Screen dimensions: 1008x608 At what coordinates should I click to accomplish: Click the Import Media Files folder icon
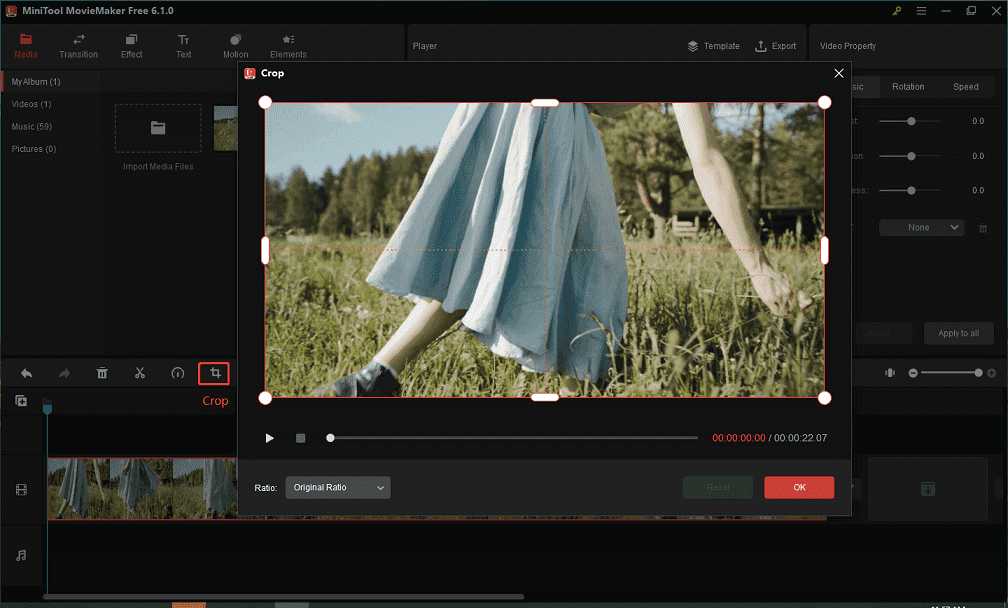[x=157, y=128]
